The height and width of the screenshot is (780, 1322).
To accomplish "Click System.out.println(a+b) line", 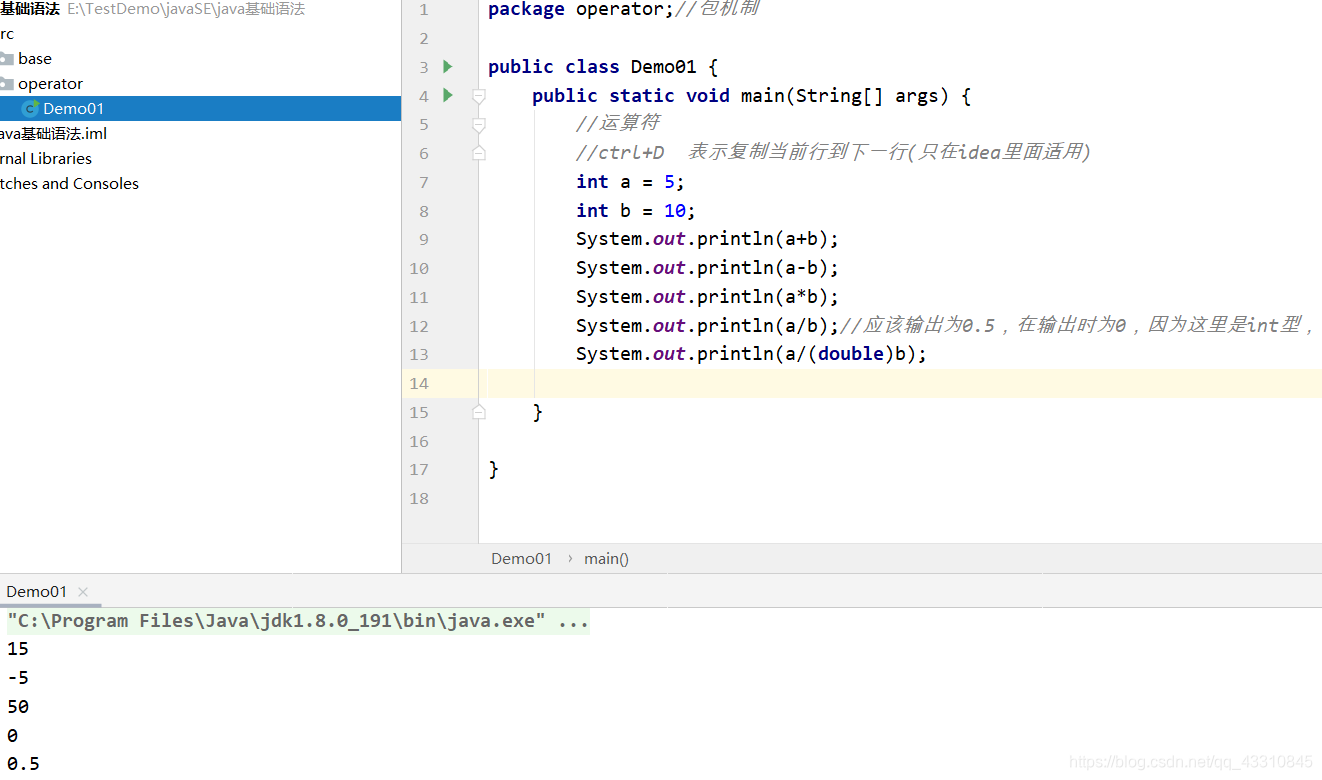I will [x=708, y=239].
